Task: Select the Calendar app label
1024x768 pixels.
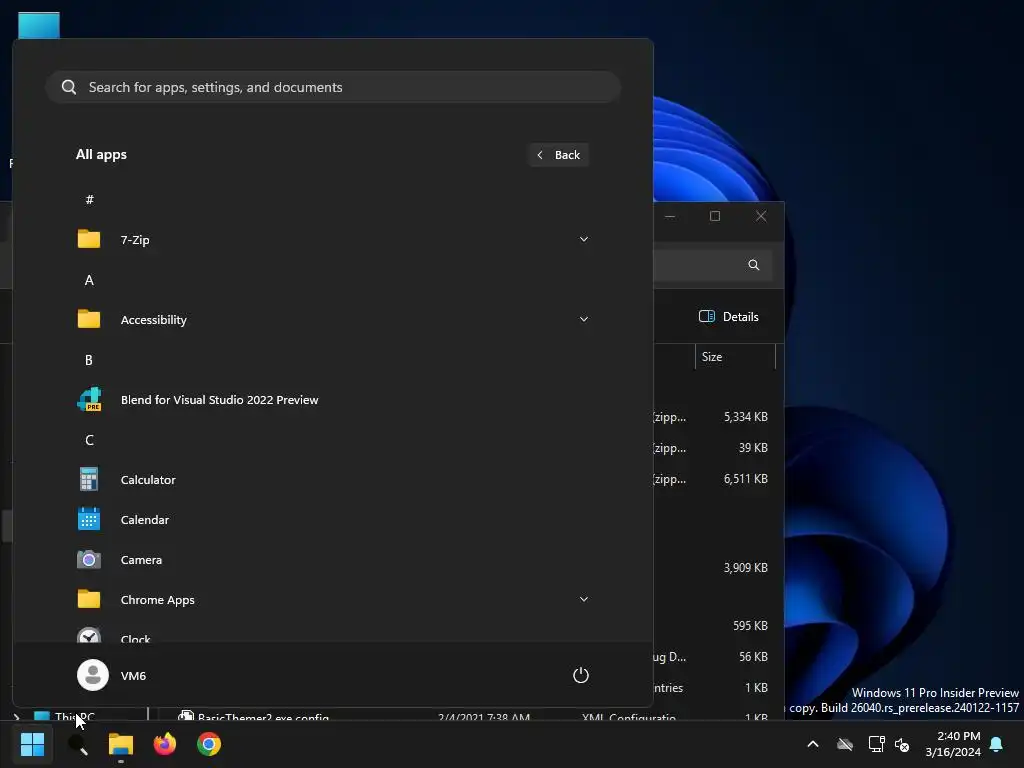Action: [145, 519]
